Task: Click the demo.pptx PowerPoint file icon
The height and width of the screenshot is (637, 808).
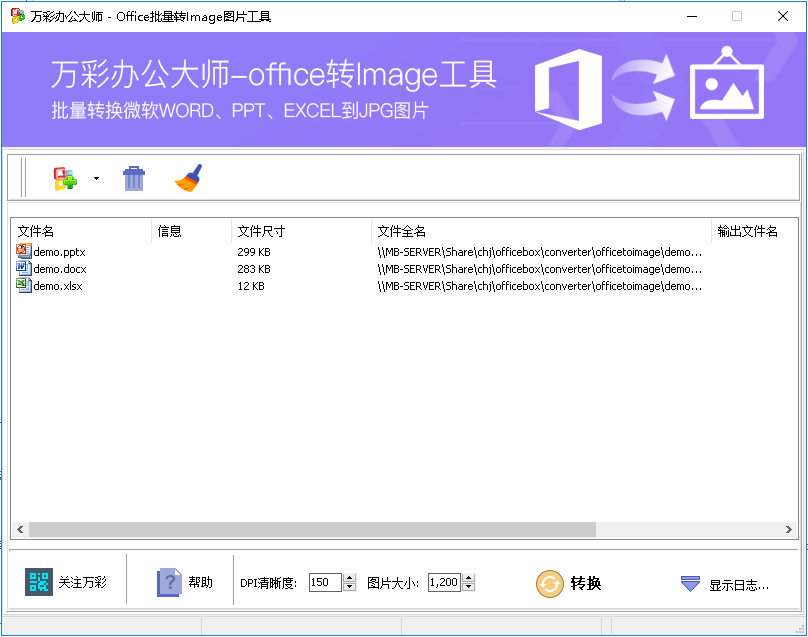Action: (x=24, y=251)
